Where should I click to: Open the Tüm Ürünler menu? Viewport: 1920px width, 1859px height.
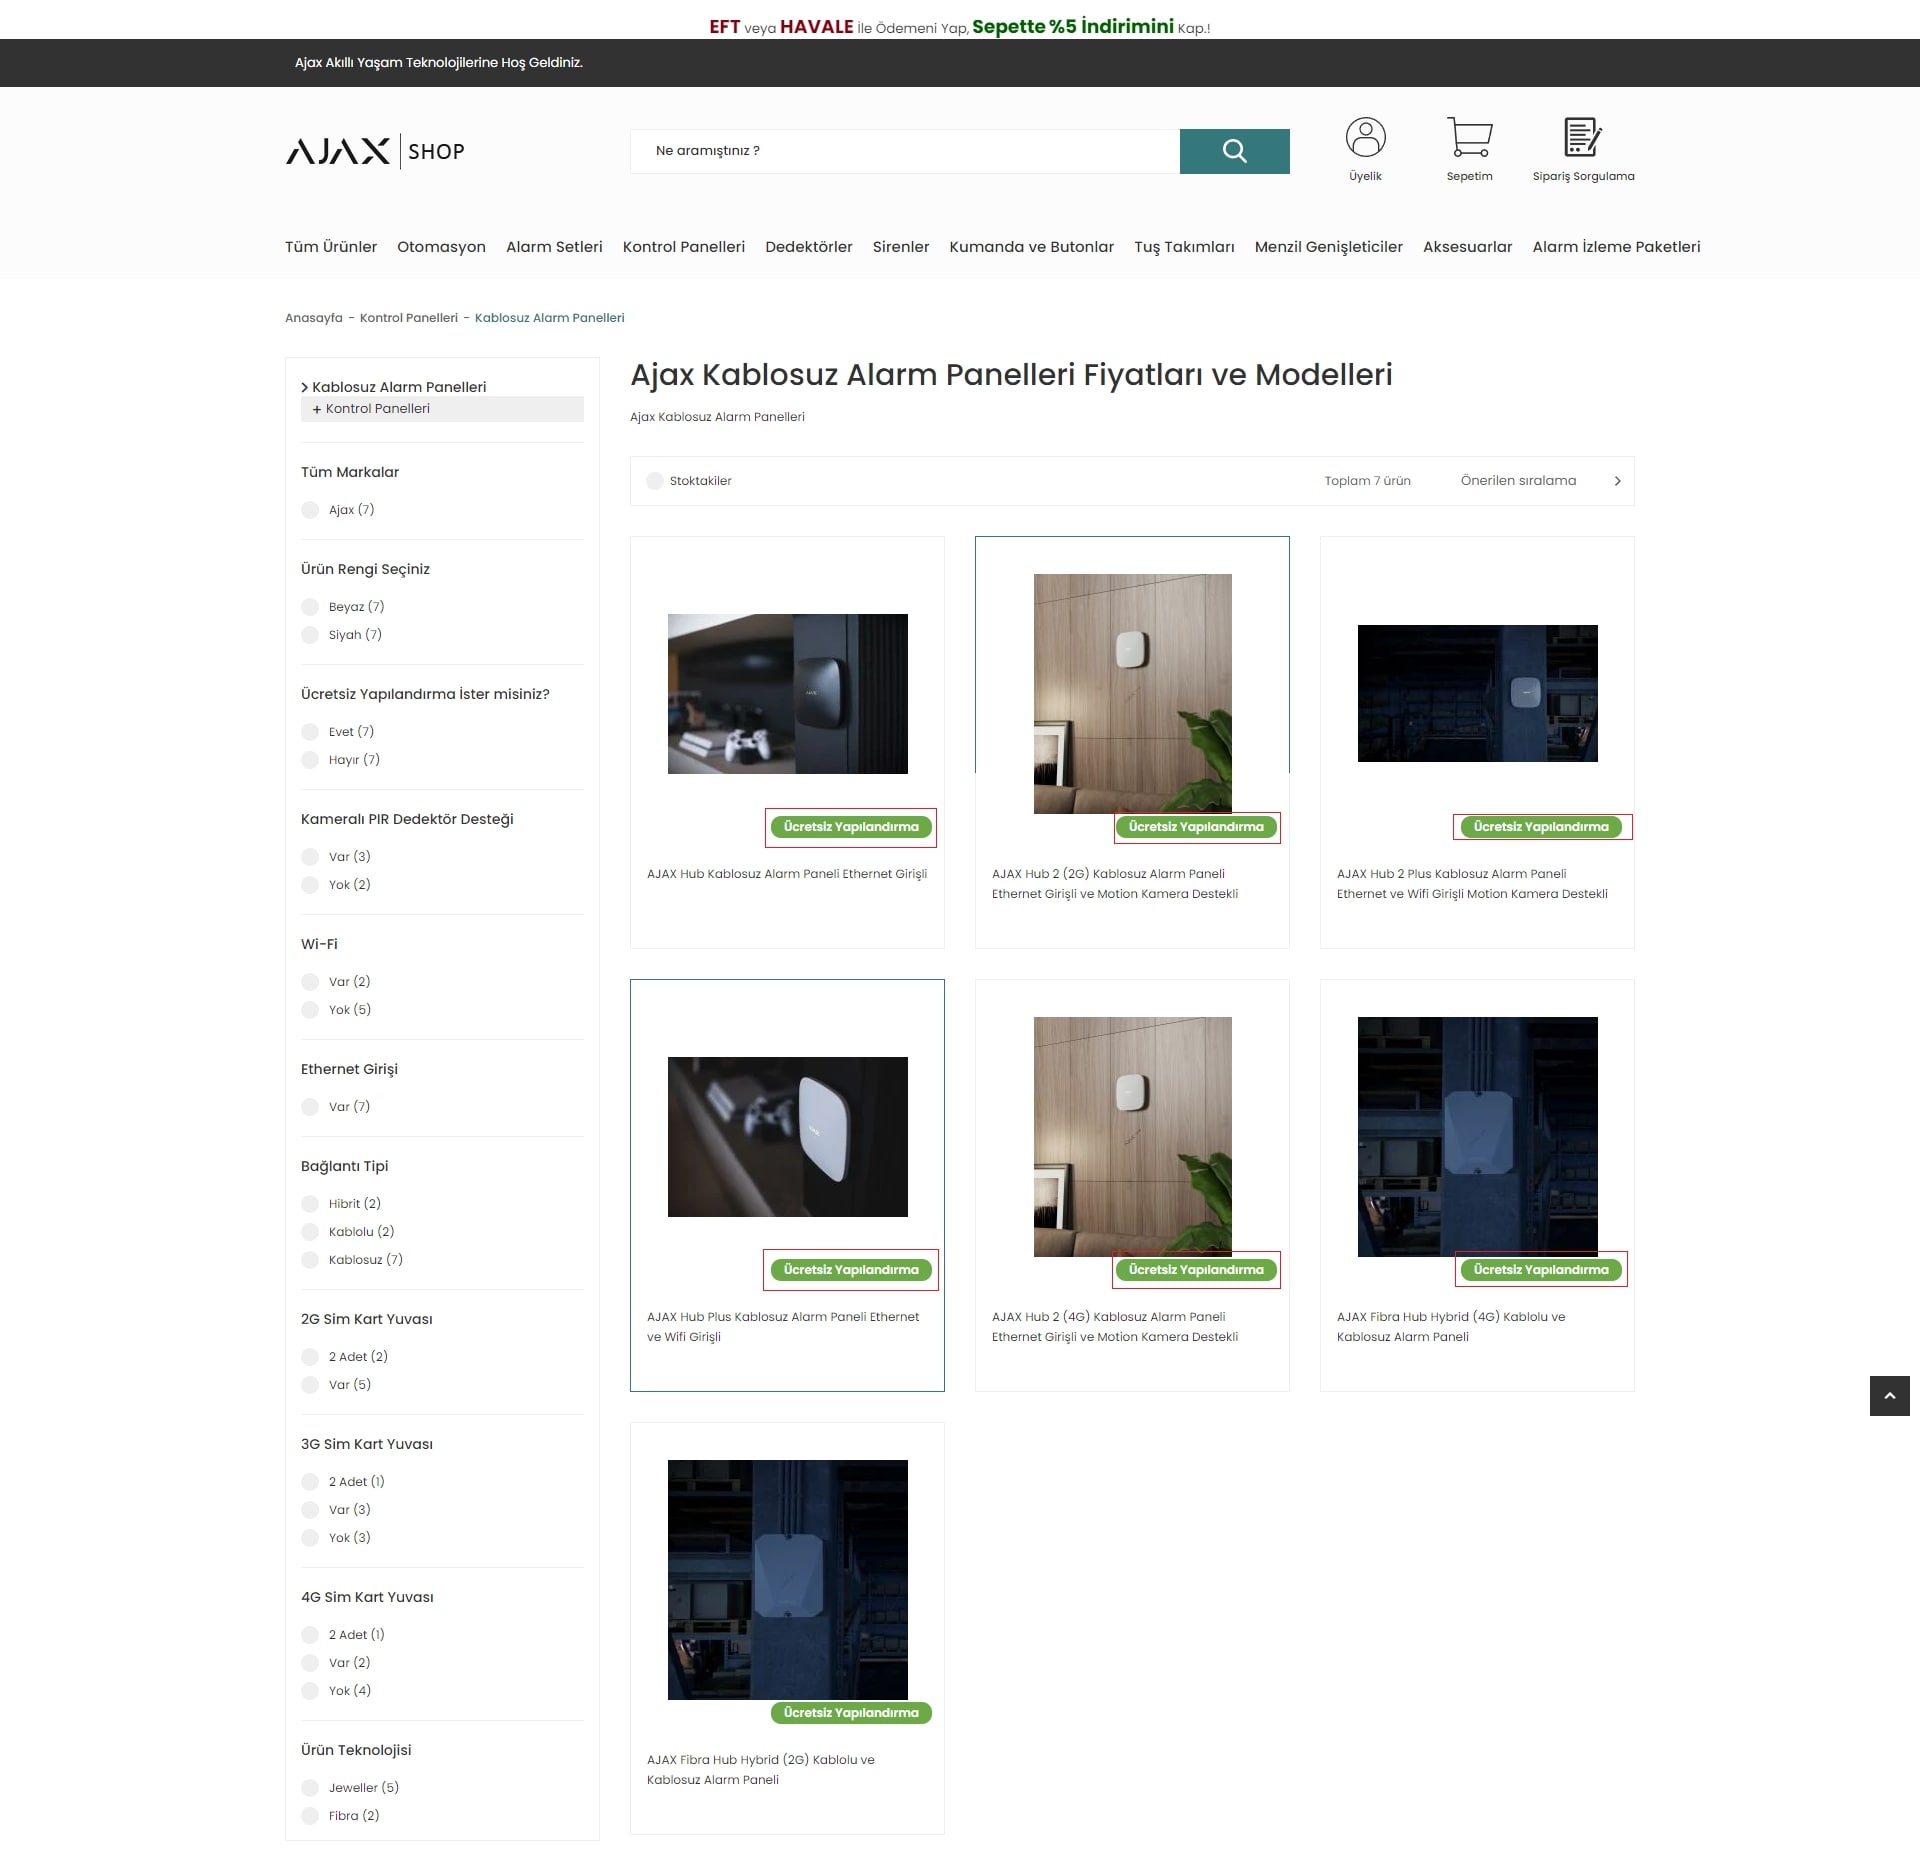[x=331, y=247]
